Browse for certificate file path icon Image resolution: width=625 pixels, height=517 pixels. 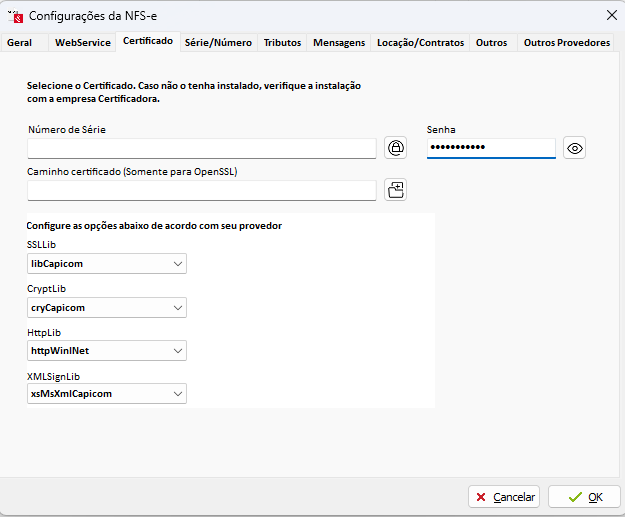[396, 190]
